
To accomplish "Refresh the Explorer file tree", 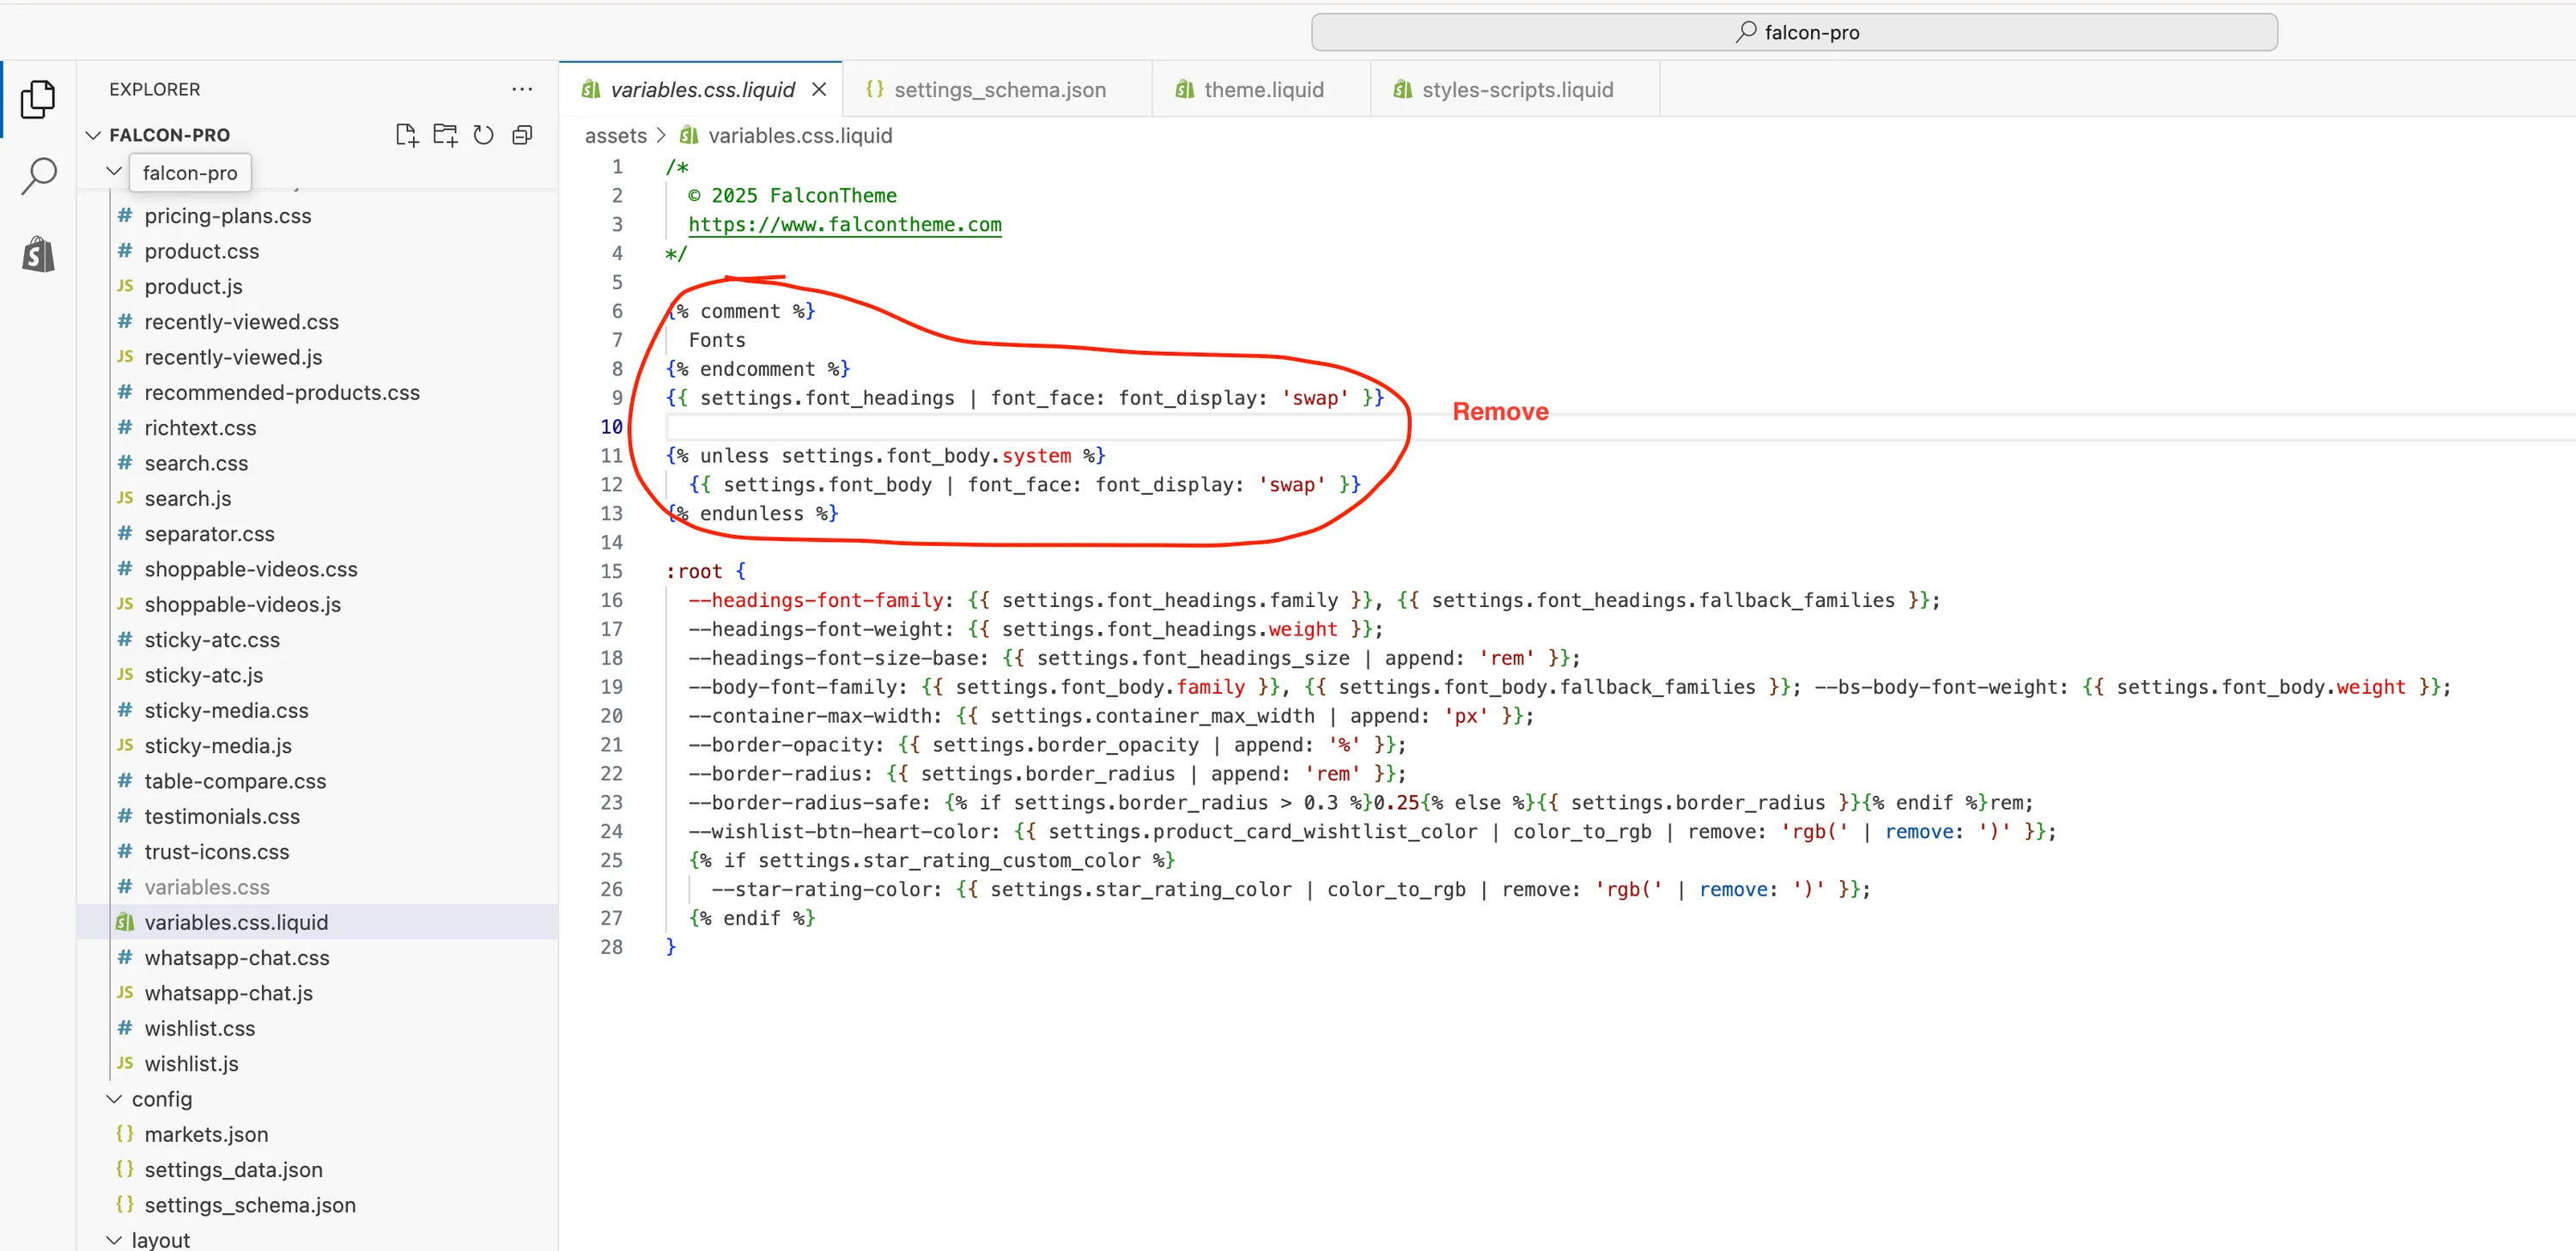I will [483, 134].
